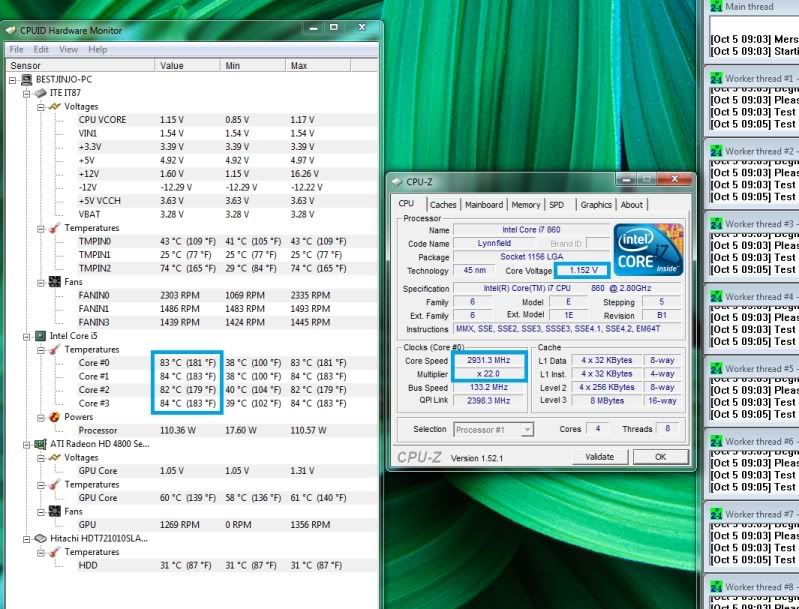Click the ATI Radeon graphics card icon
The height and width of the screenshot is (609, 799).
coord(40,444)
